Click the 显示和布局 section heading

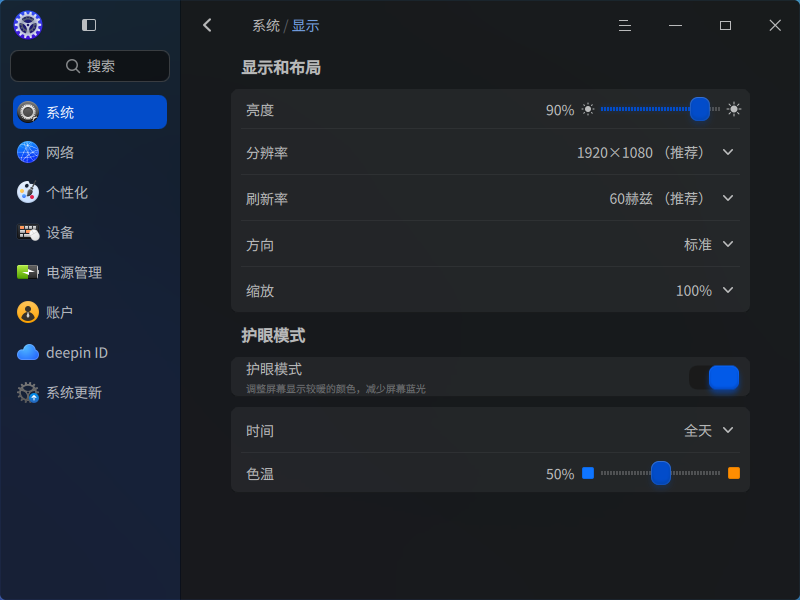(x=281, y=67)
